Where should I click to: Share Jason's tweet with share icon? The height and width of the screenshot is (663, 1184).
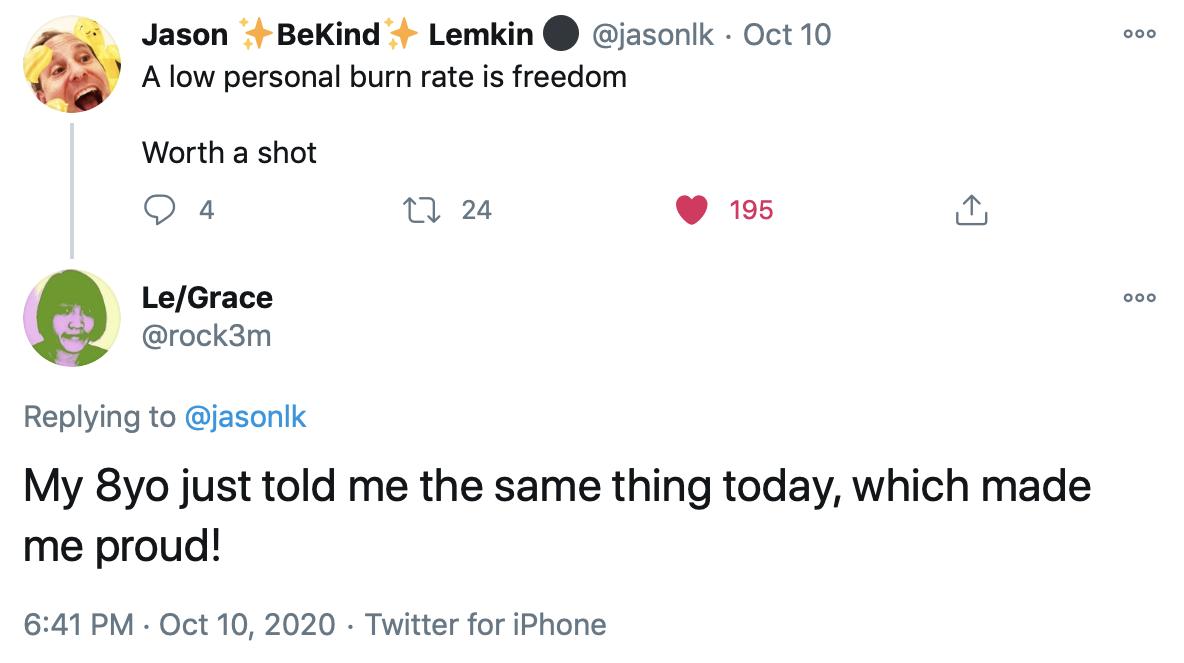point(971,210)
